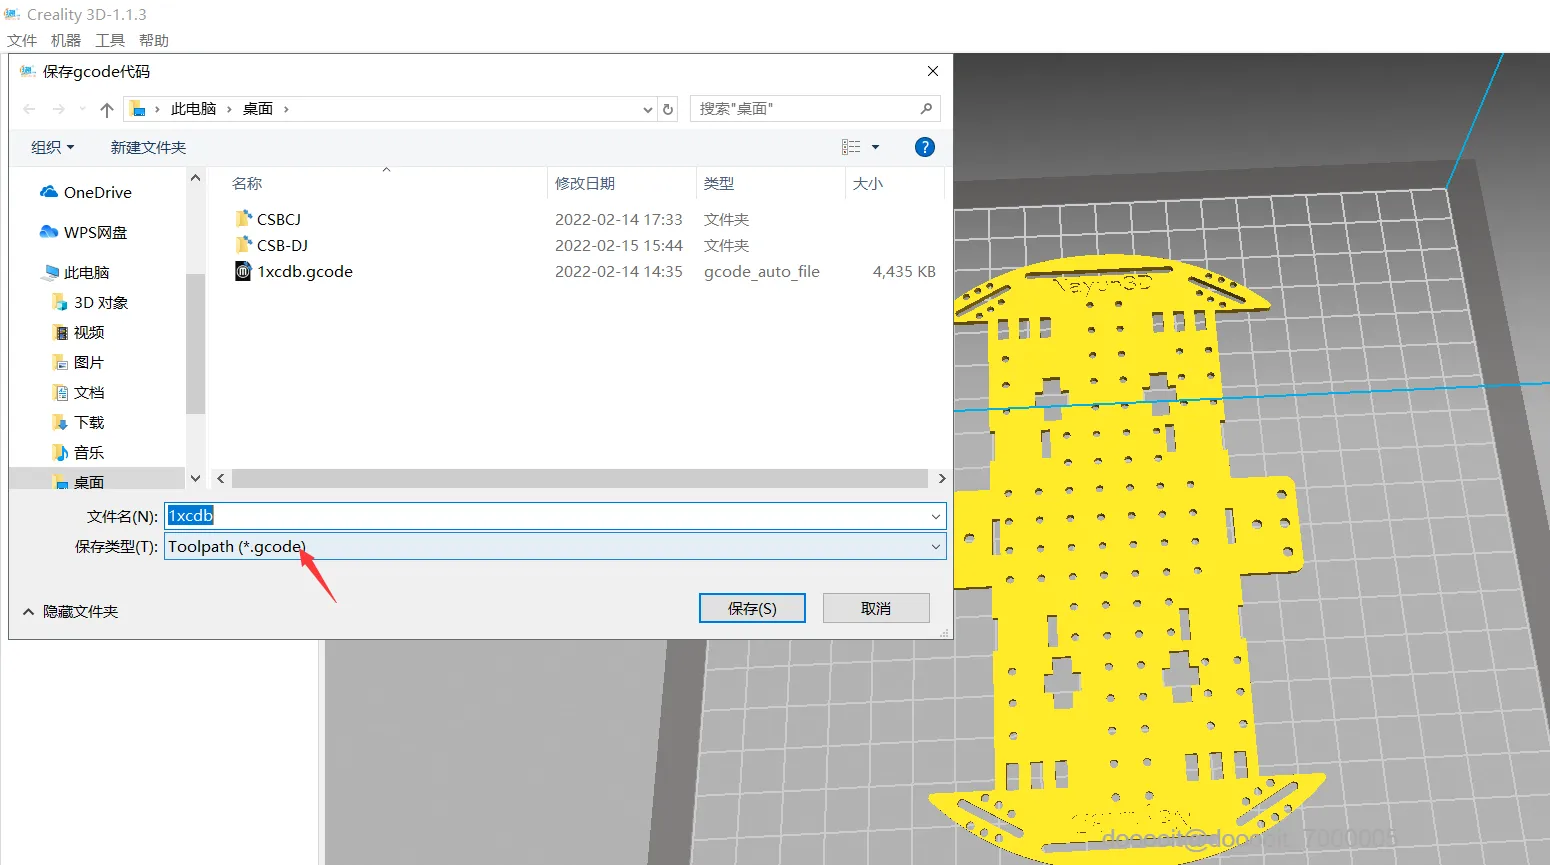Open the CSBCJ folder
Viewport: 1550px width, 865px height.
pyautogui.click(x=278, y=220)
